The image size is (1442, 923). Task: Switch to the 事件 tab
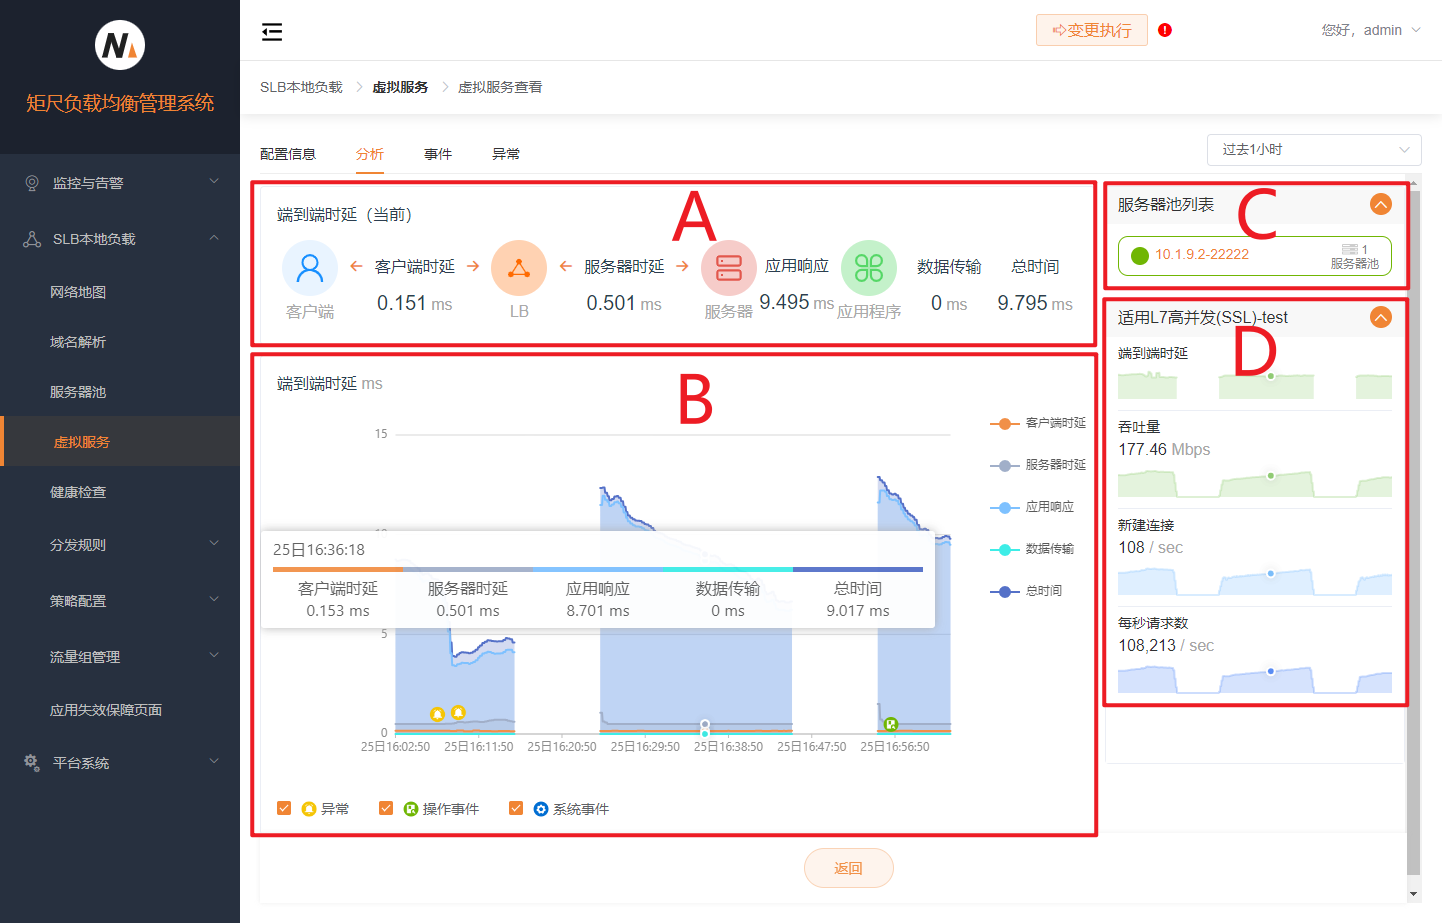coord(438,153)
